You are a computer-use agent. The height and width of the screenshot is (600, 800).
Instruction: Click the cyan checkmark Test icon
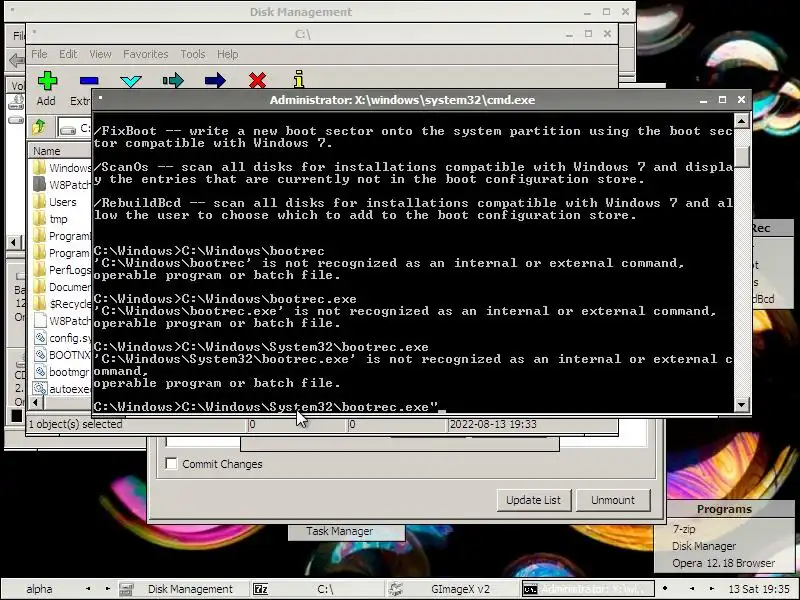point(131,82)
